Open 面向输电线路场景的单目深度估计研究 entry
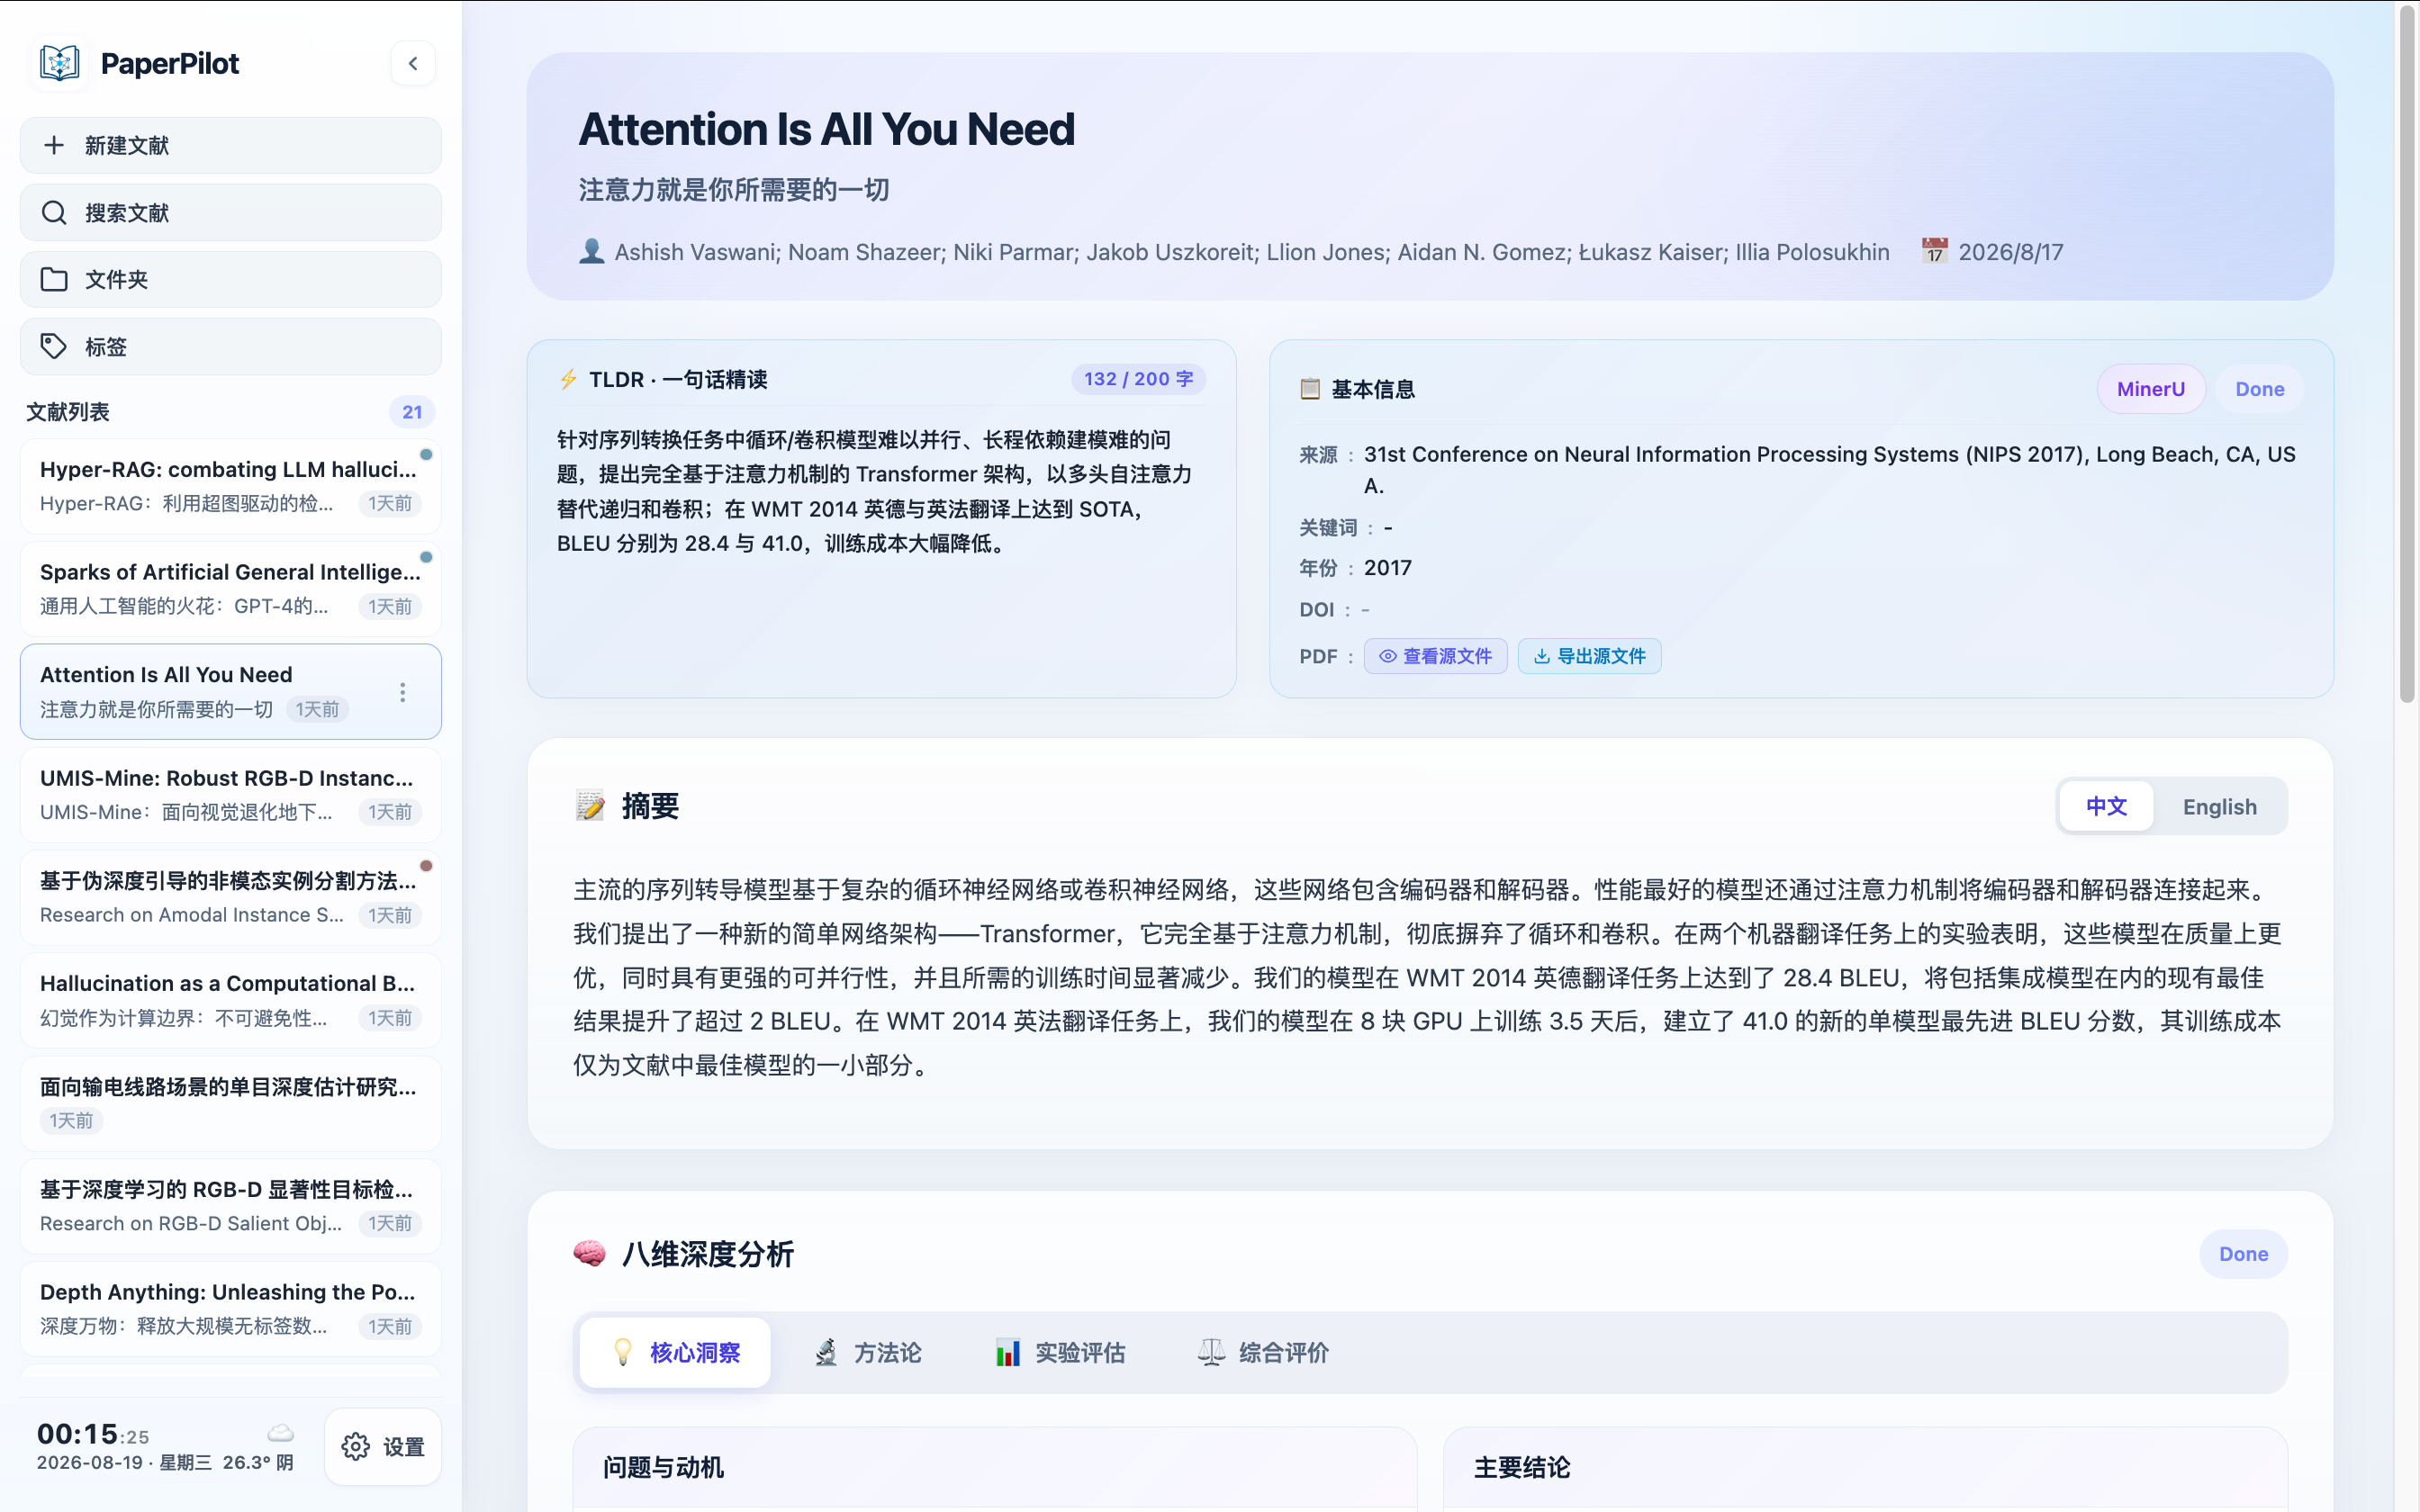 (x=231, y=1104)
